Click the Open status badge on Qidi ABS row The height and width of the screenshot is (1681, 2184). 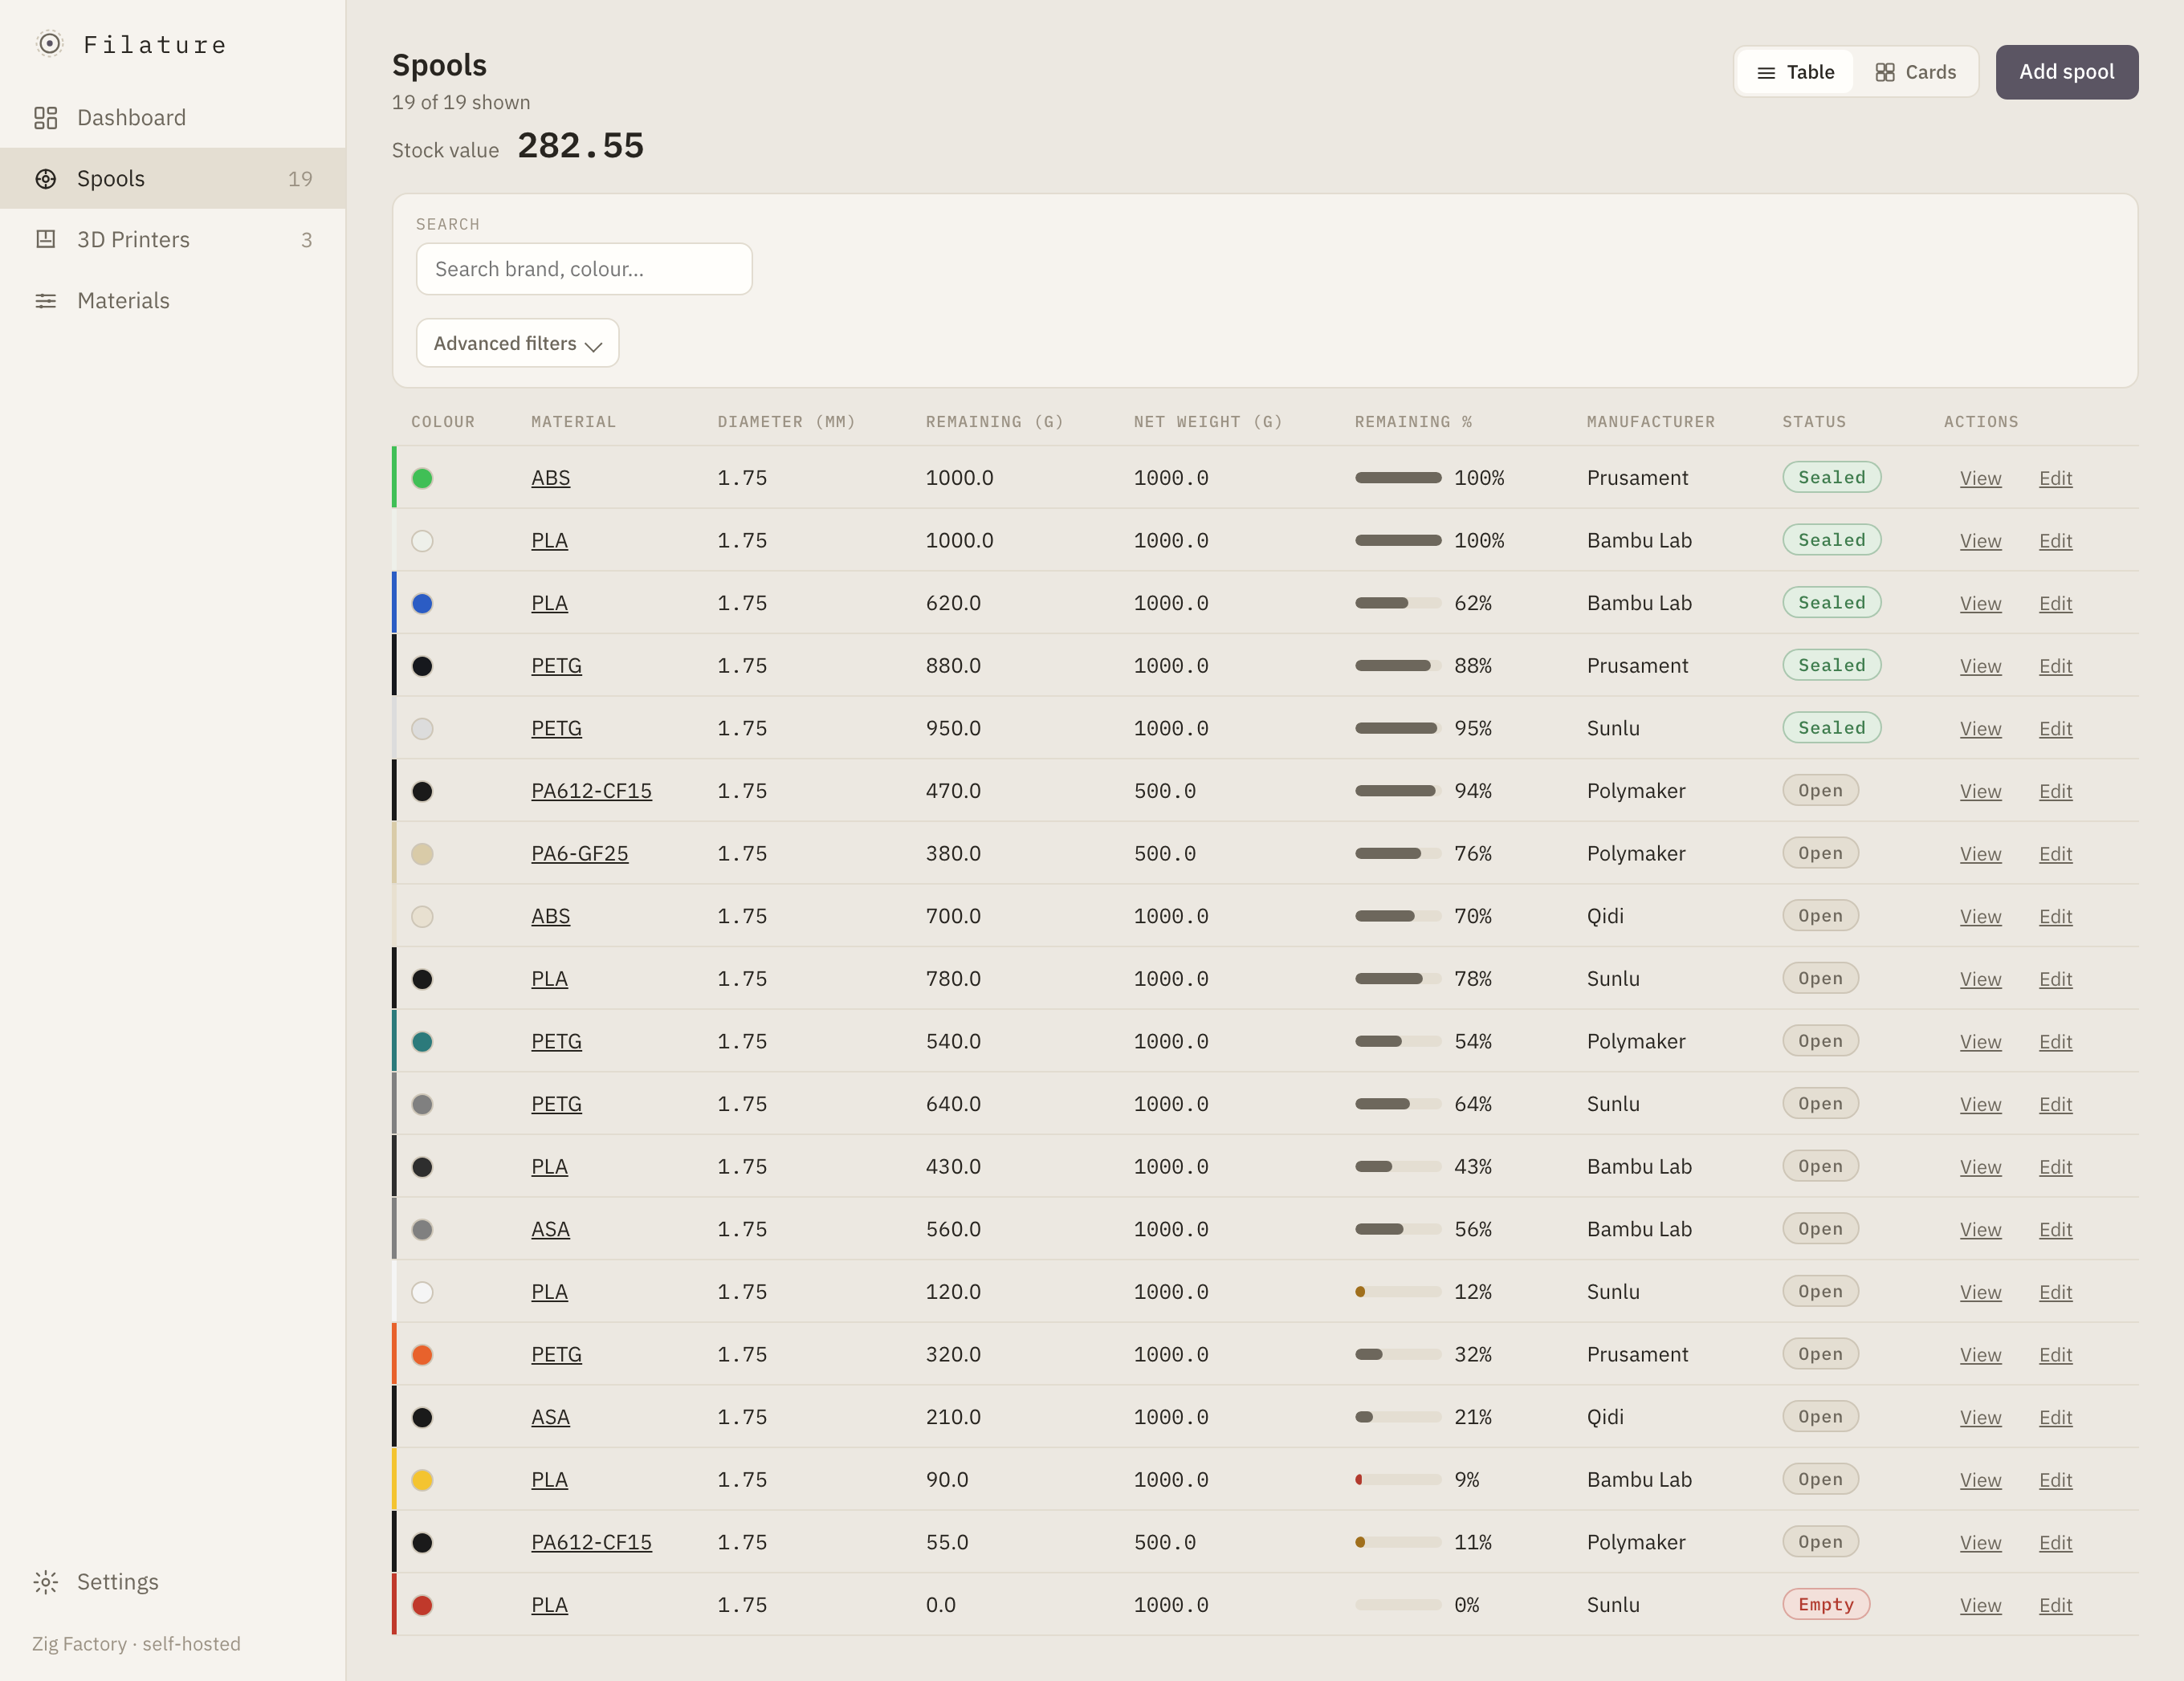1820,916
